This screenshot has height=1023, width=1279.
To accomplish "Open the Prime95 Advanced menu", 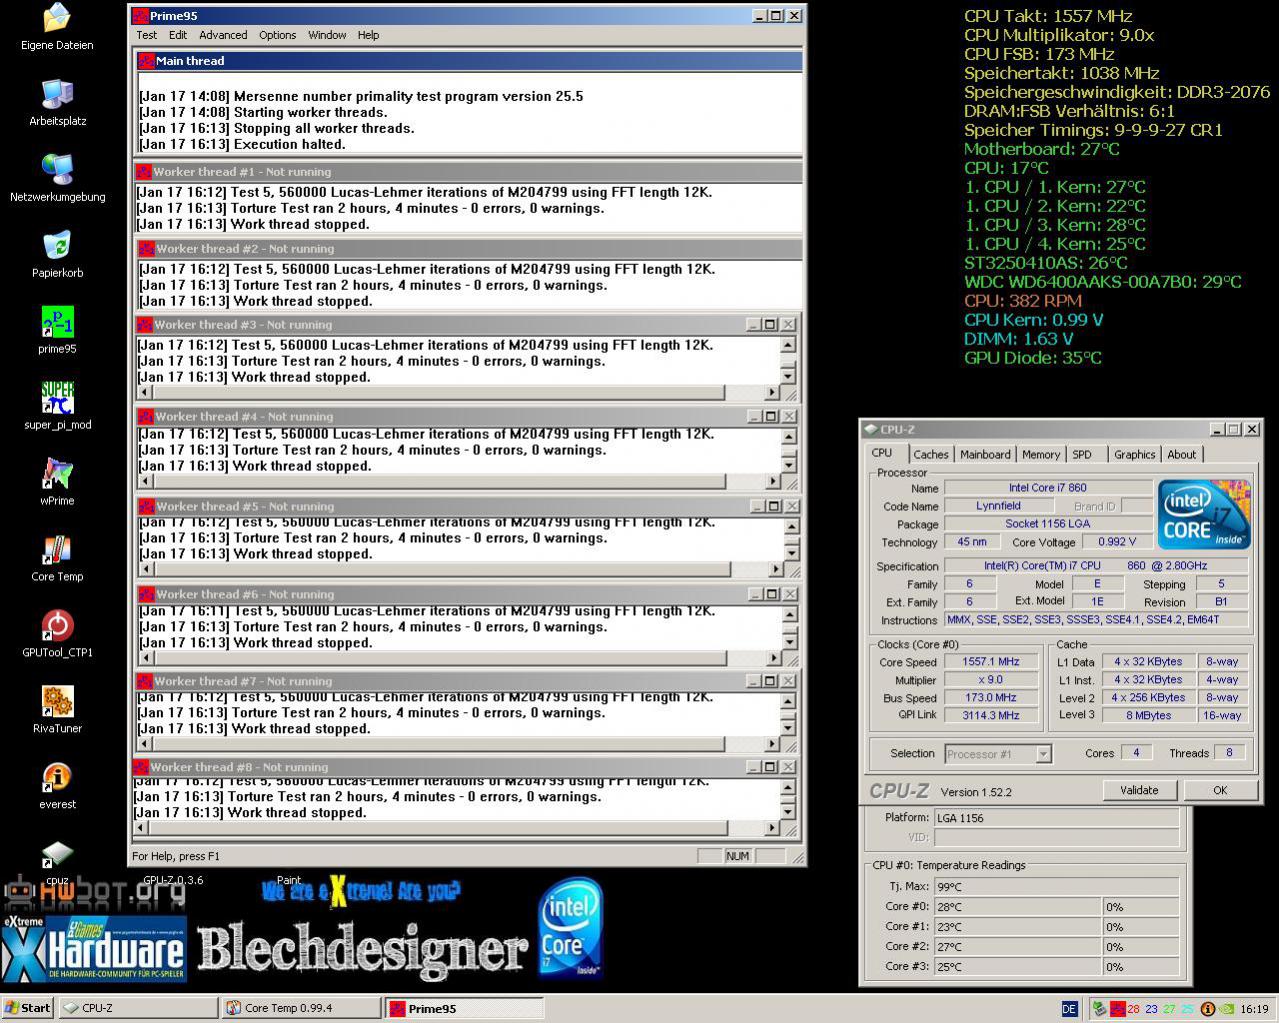I will pos(223,35).
